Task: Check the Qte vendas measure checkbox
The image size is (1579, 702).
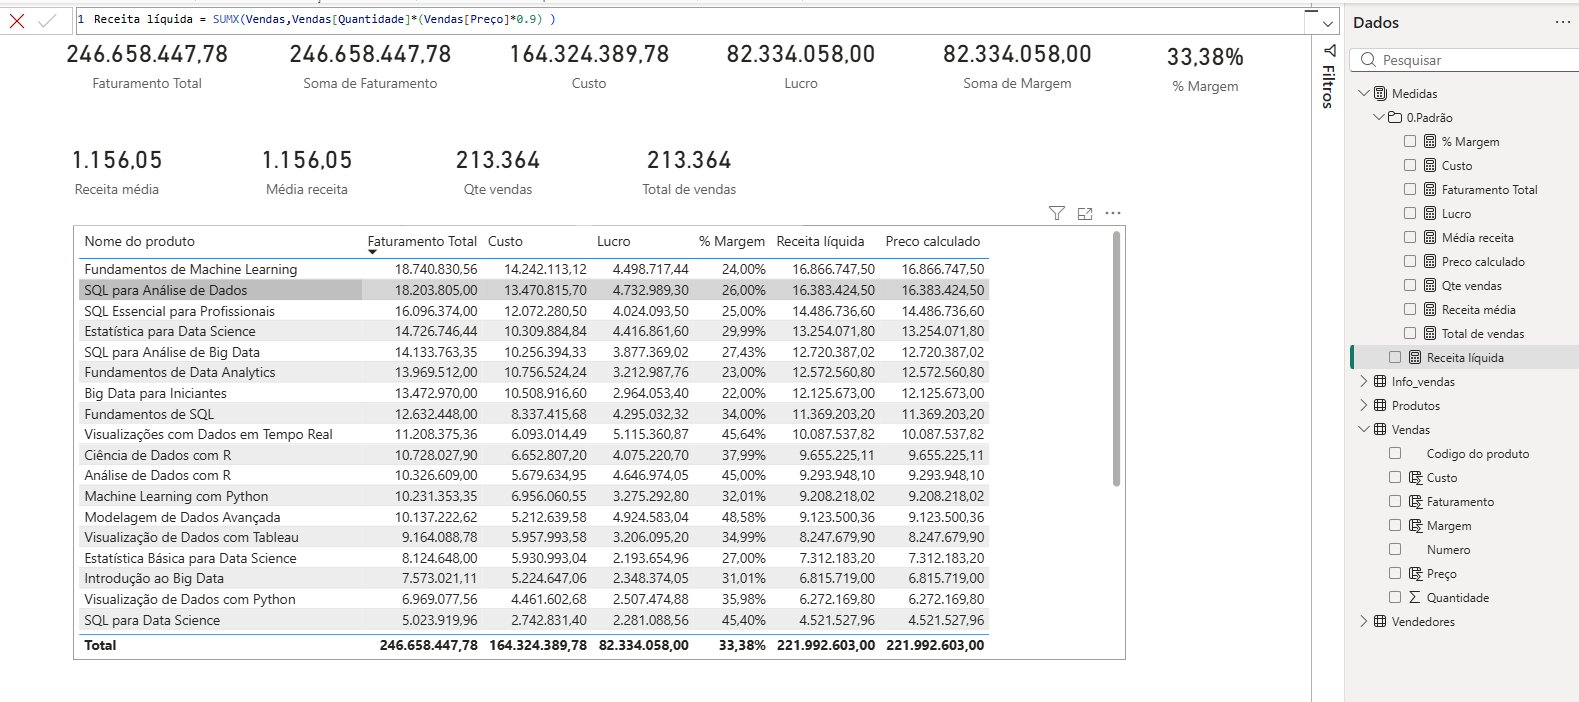Action: click(x=1410, y=285)
